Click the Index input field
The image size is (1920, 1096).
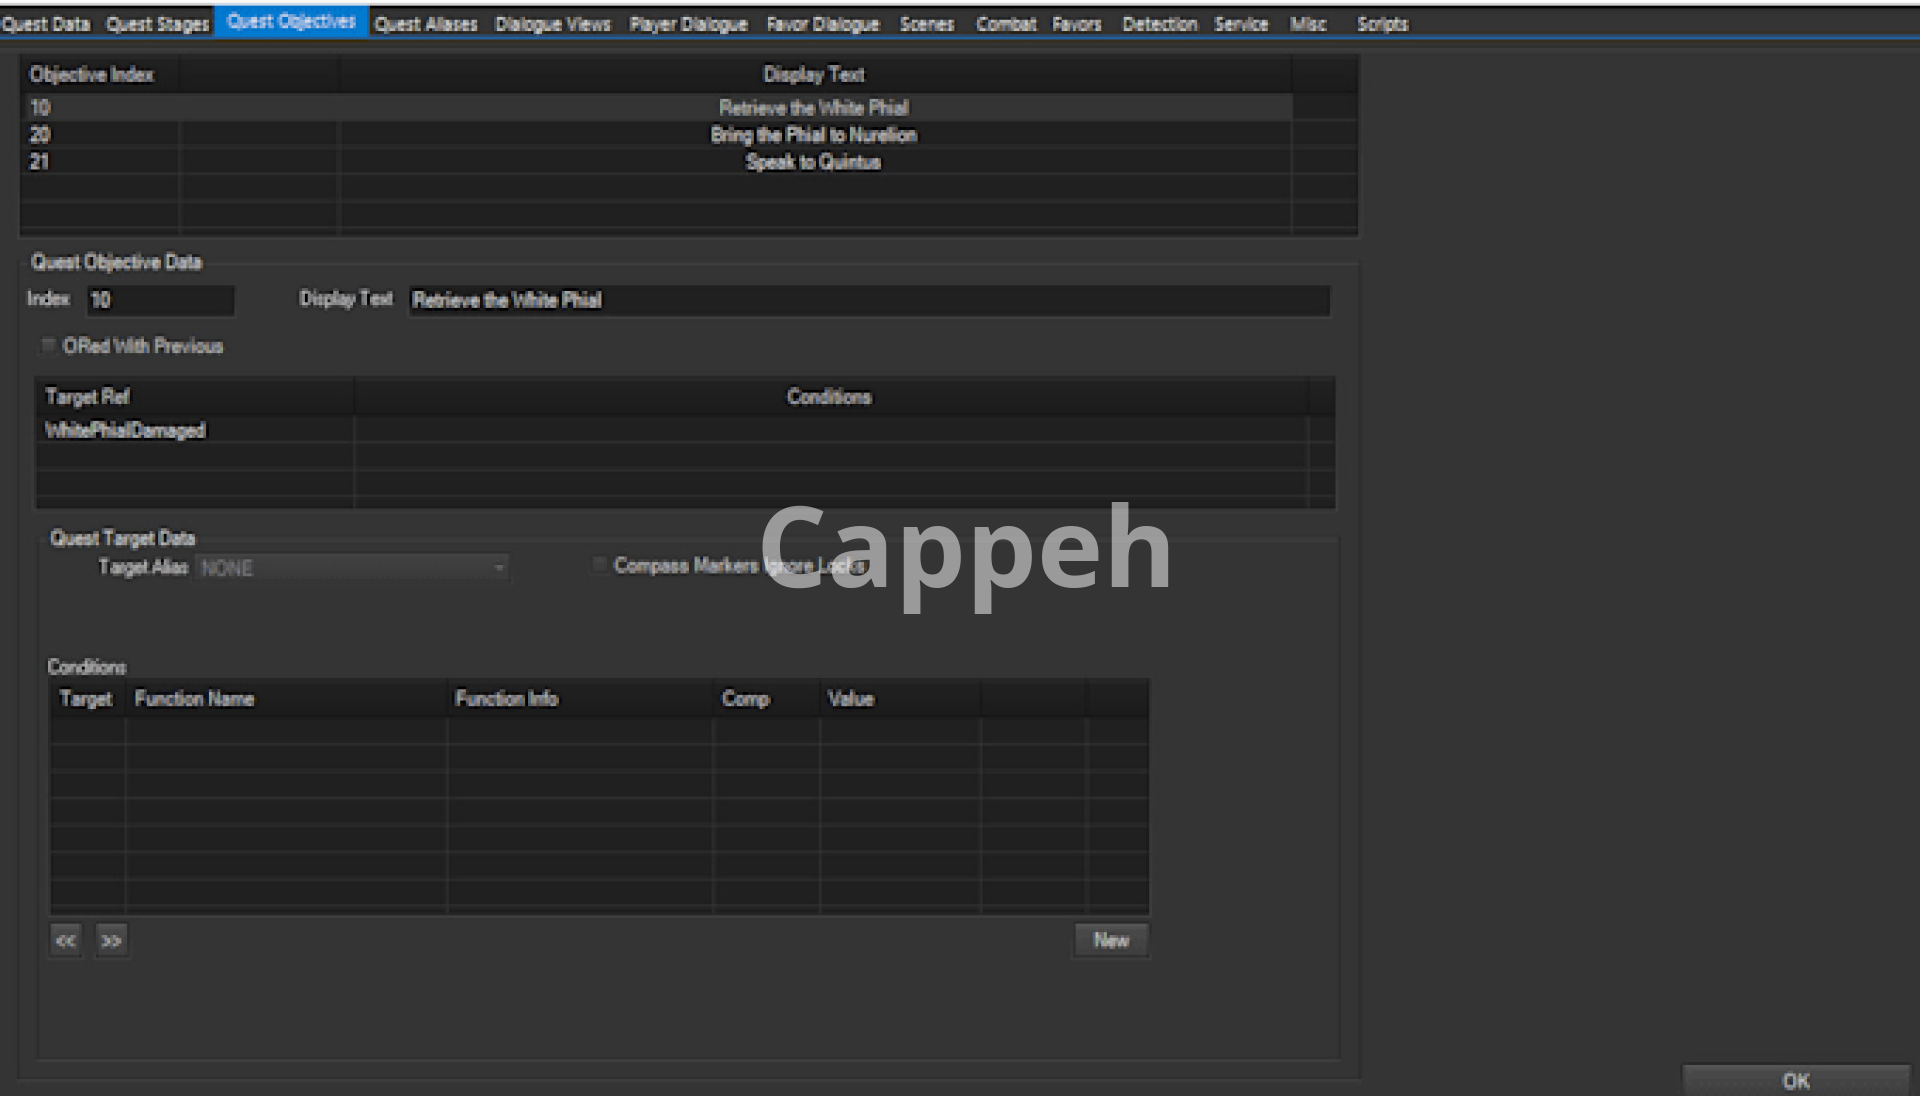[160, 300]
